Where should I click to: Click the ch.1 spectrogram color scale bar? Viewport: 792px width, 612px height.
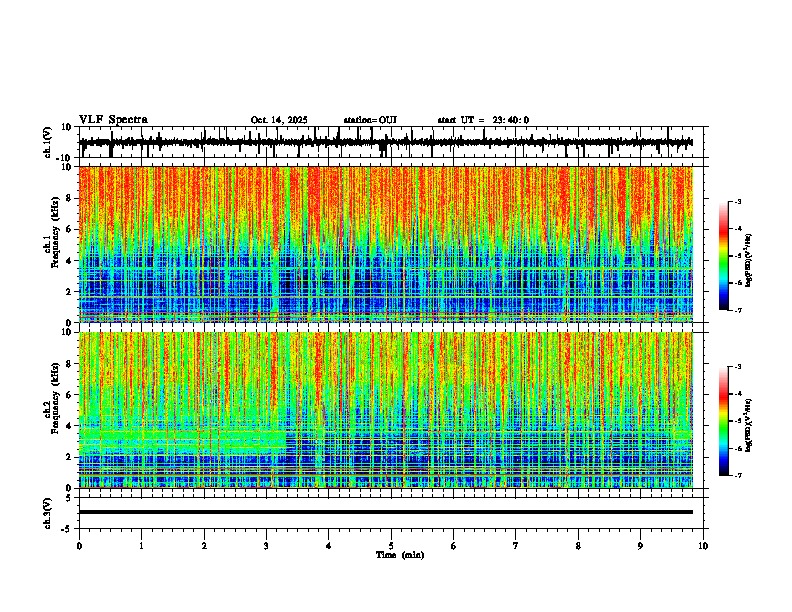[x=724, y=256]
